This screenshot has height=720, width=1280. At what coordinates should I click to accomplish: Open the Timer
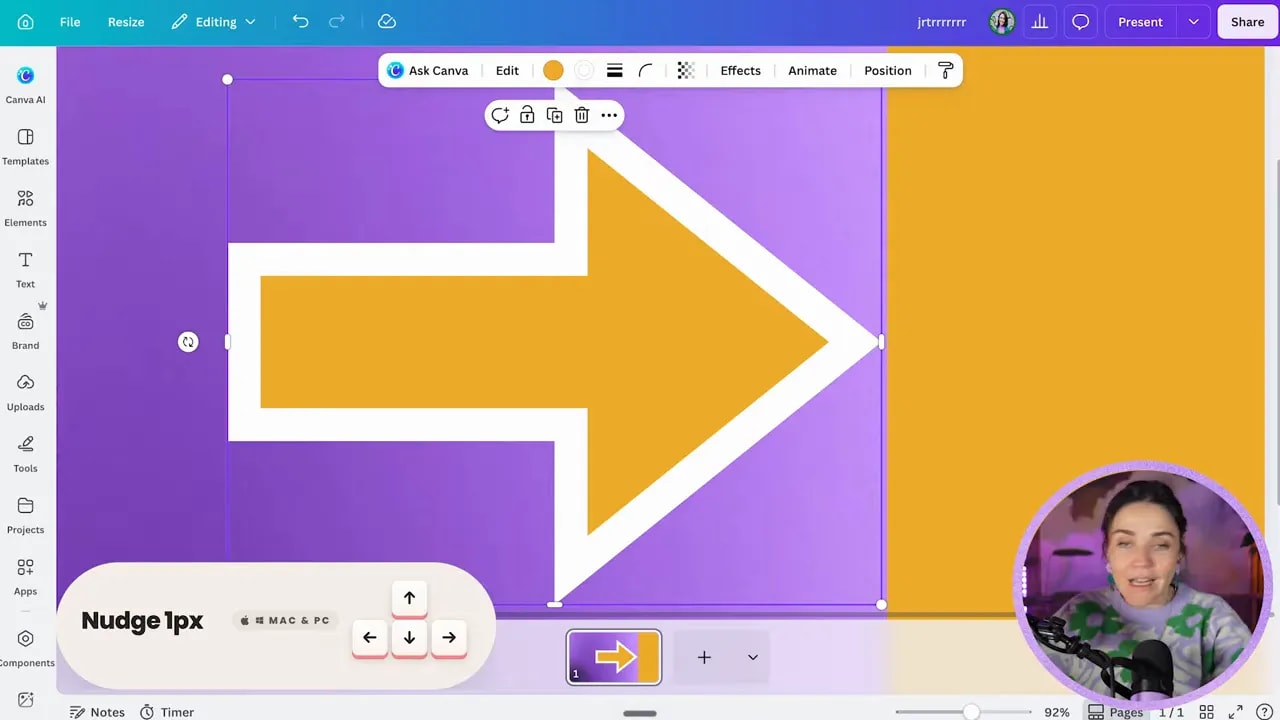[x=167, y=712]
